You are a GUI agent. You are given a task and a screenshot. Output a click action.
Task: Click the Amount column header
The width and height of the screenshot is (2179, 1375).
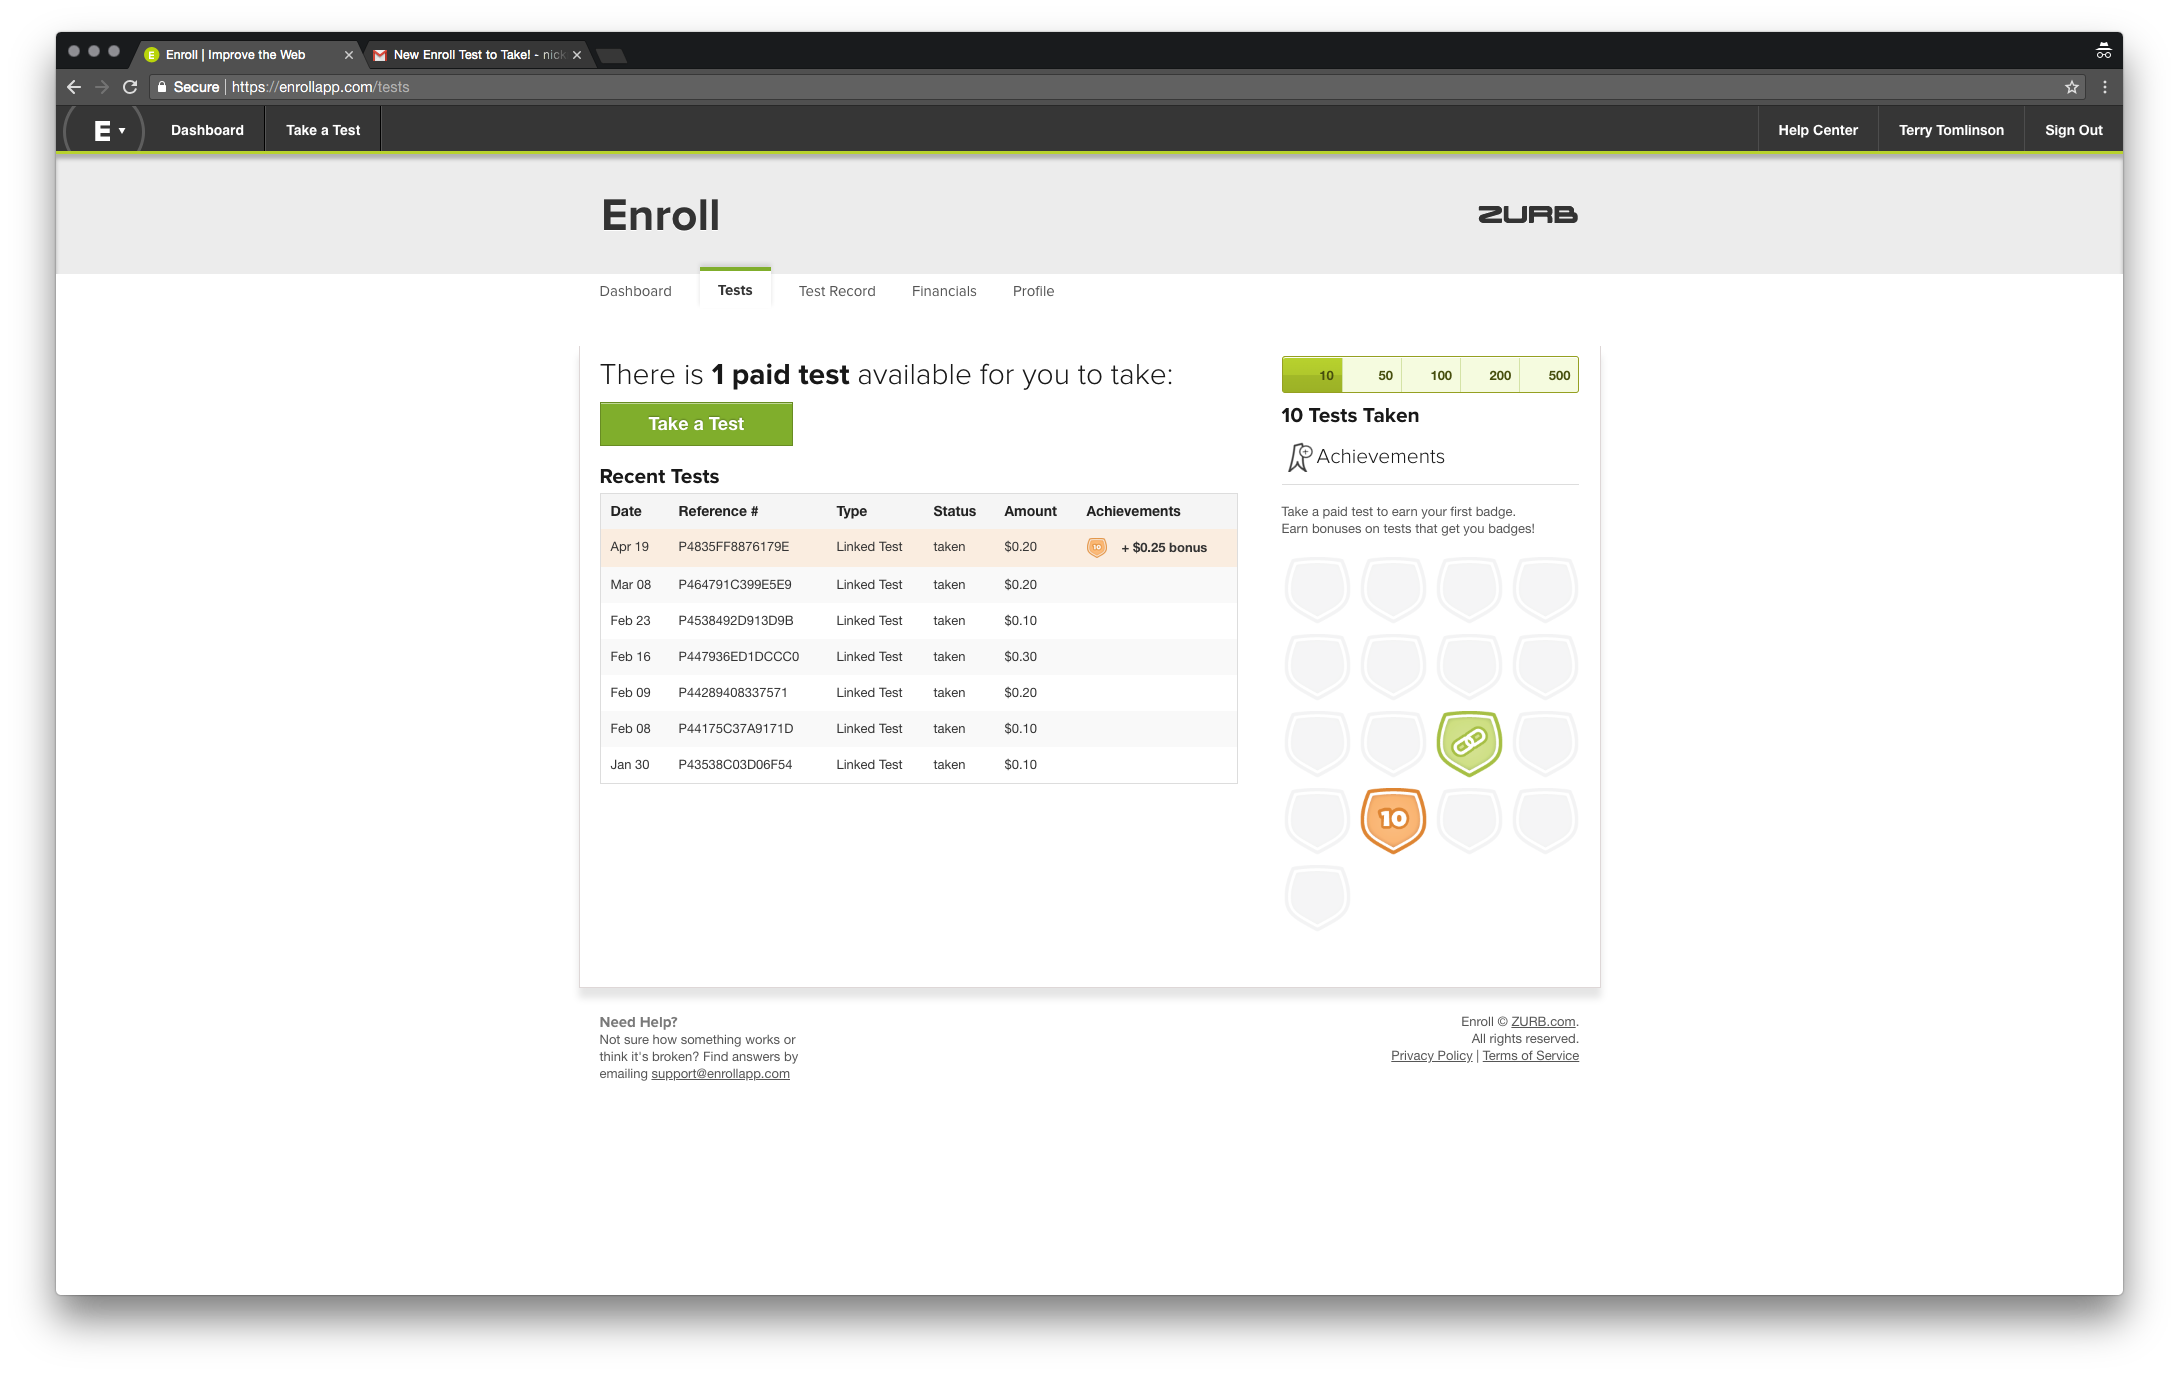click(x=1030, y=511)
